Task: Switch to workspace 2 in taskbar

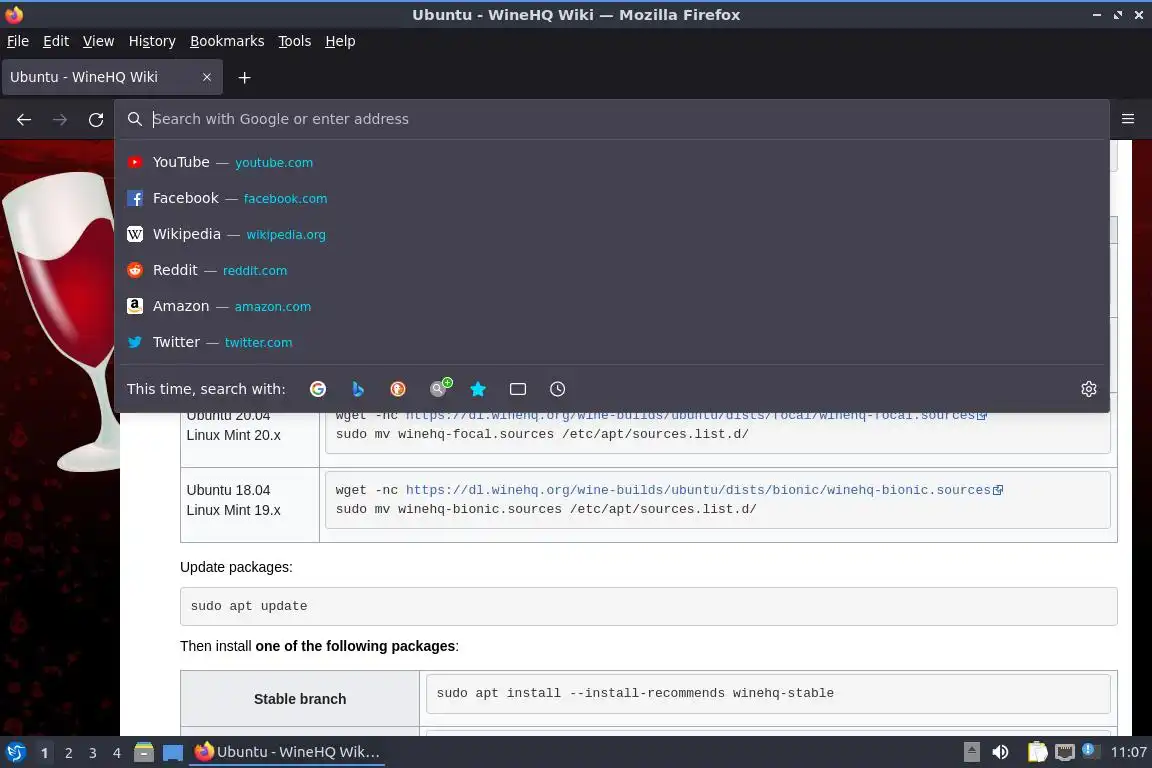Action: (x=68, y=753)
